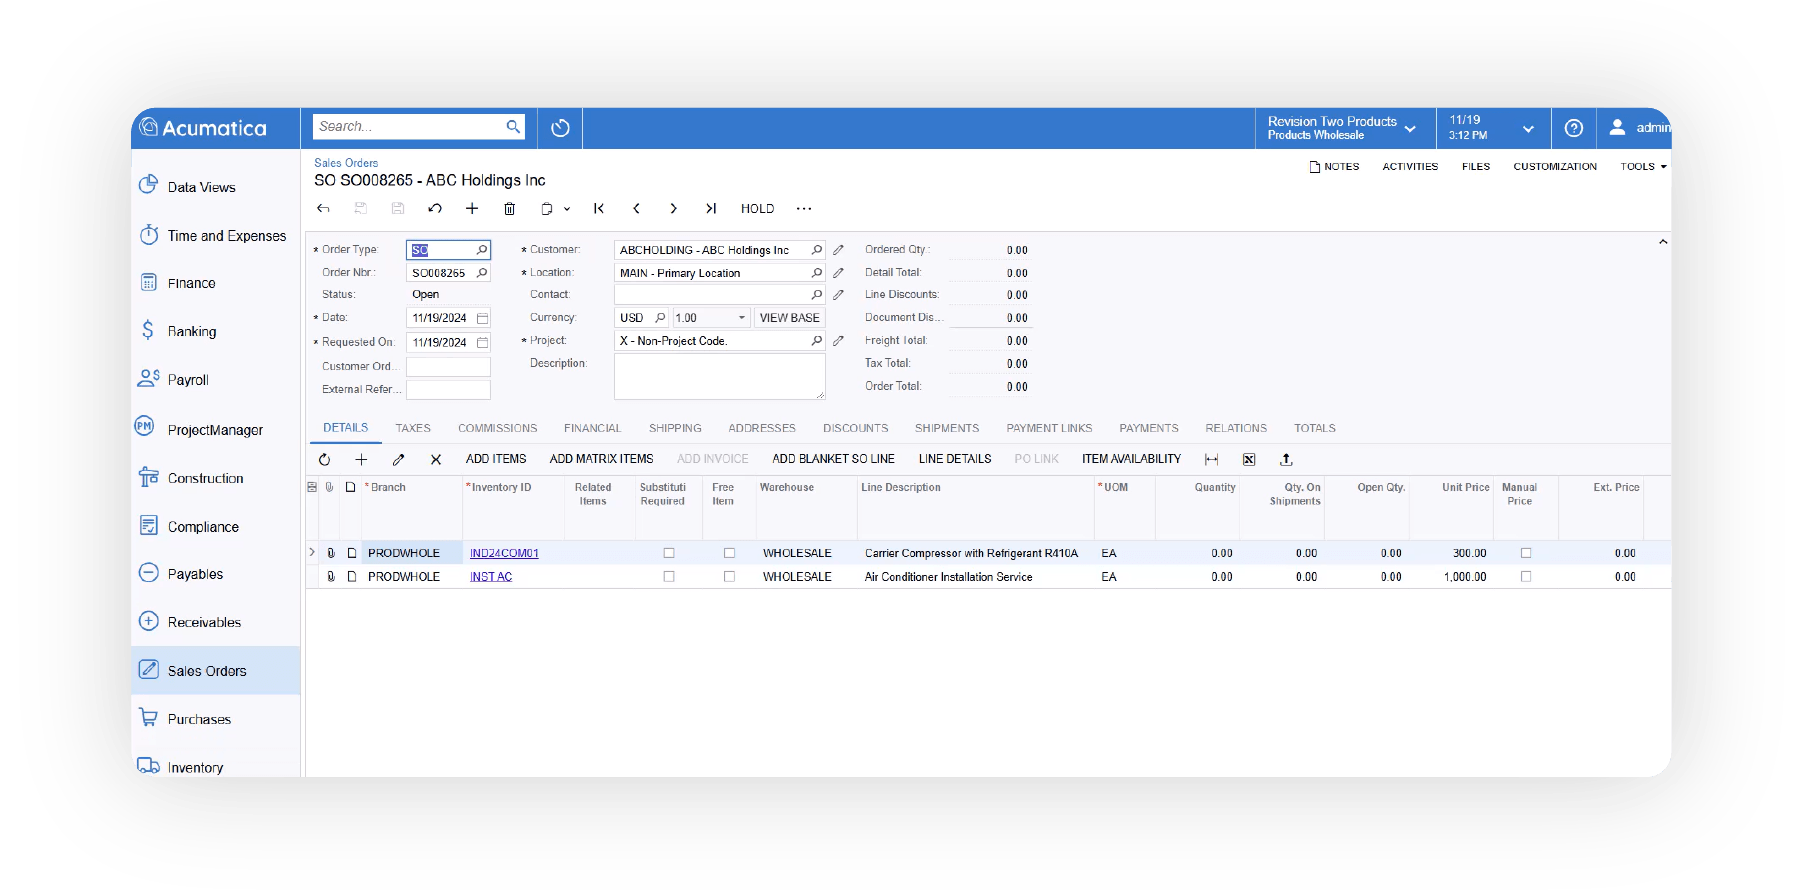Switch to the Payments tab
Viewport: 1800px width, 895px height.
point(1149,428)
